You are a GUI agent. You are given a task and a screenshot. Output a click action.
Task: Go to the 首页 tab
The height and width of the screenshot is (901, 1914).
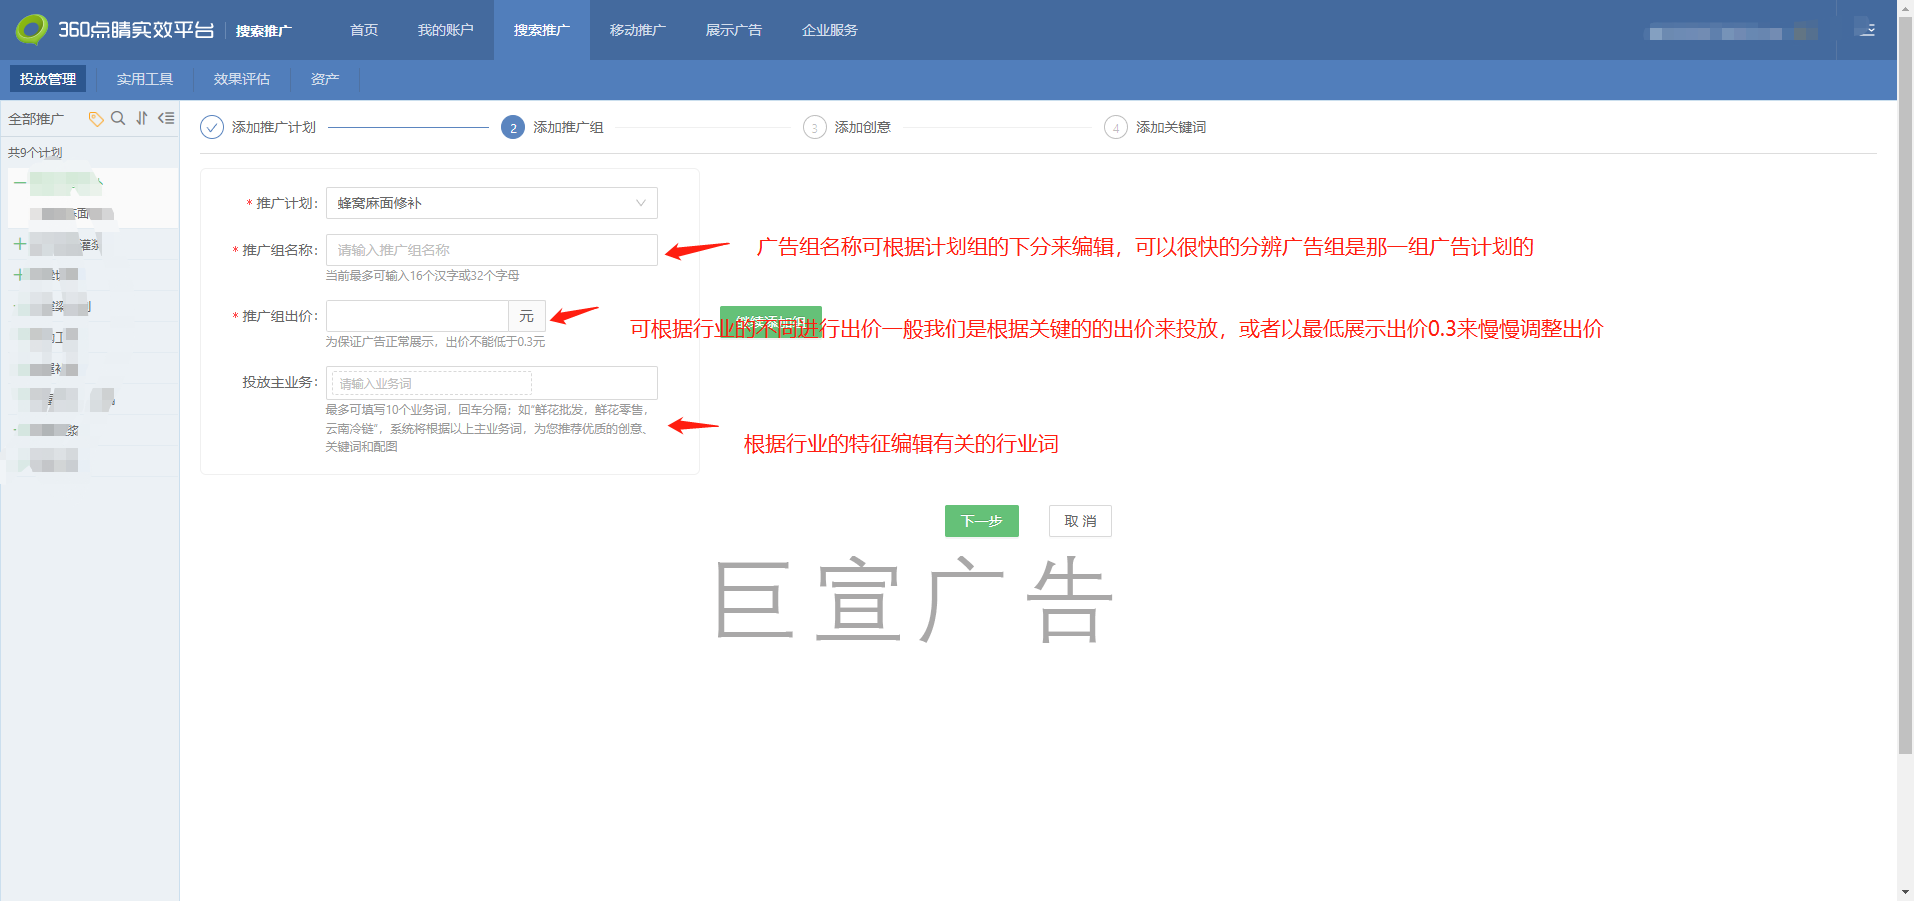pyautogui.click(x=364, y=30)
